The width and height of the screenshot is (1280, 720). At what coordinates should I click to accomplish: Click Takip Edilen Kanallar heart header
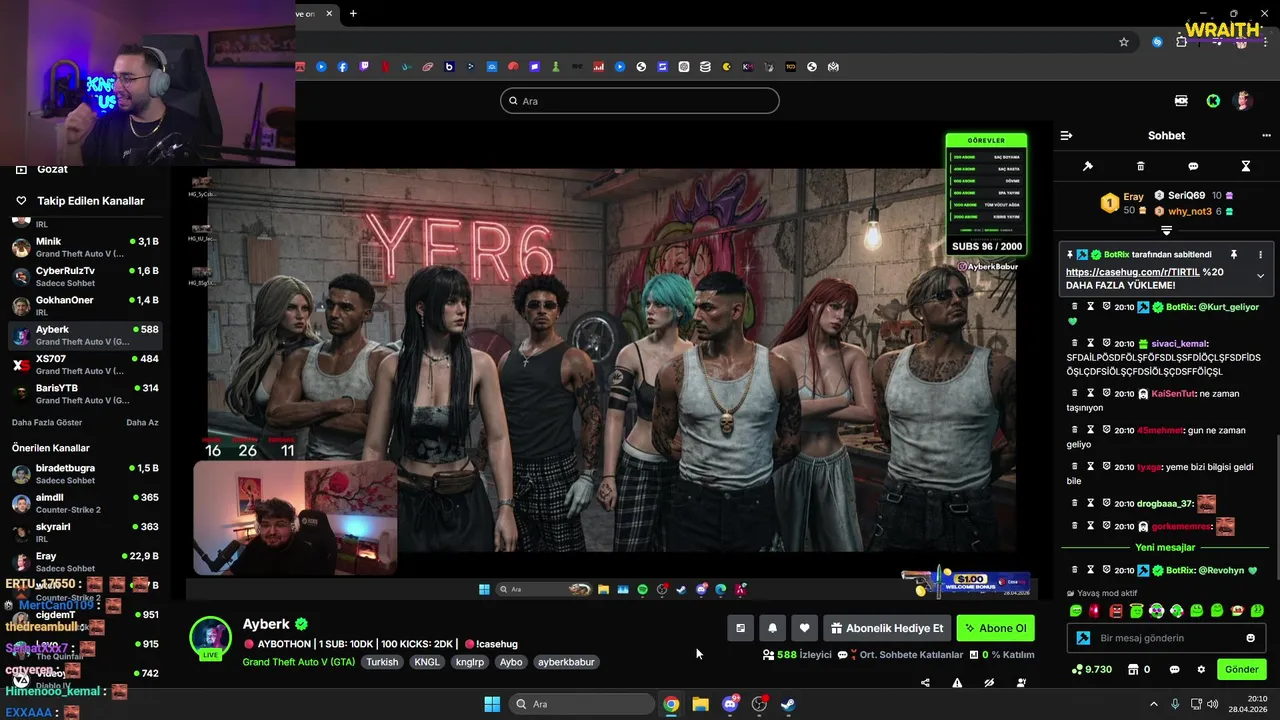tap(80, 200)
